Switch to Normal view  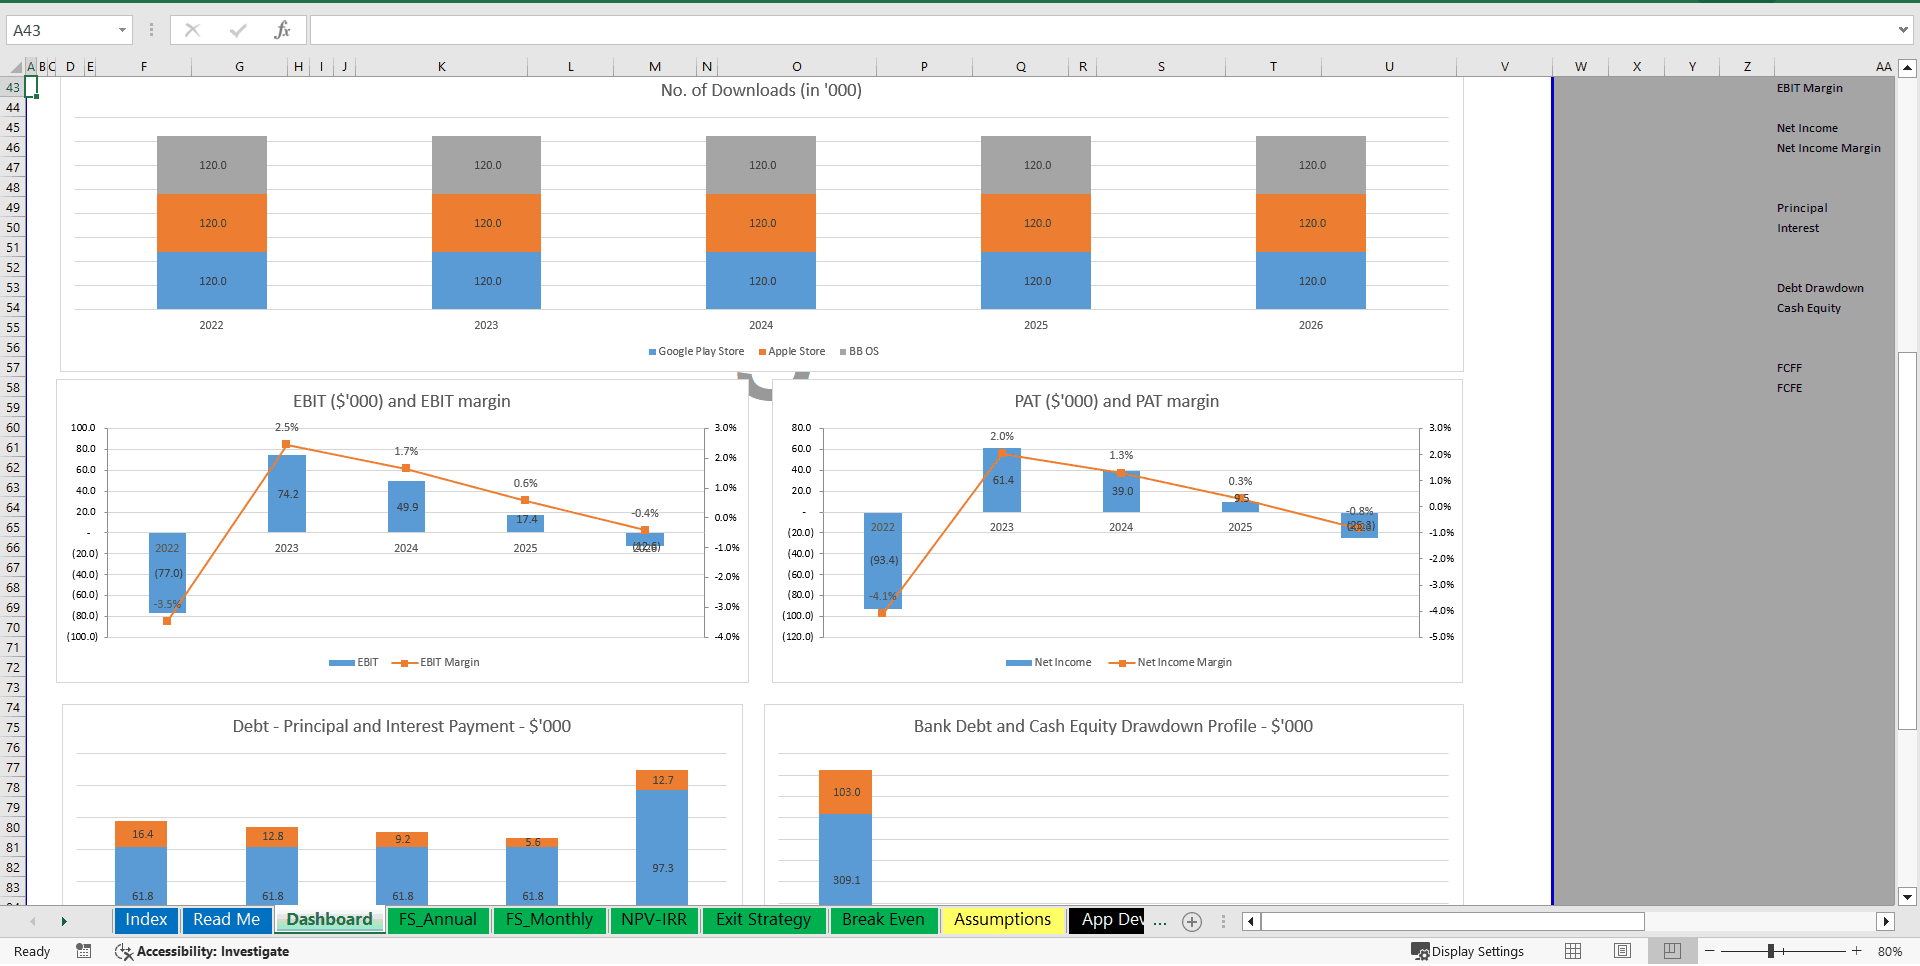point(1573,951)
